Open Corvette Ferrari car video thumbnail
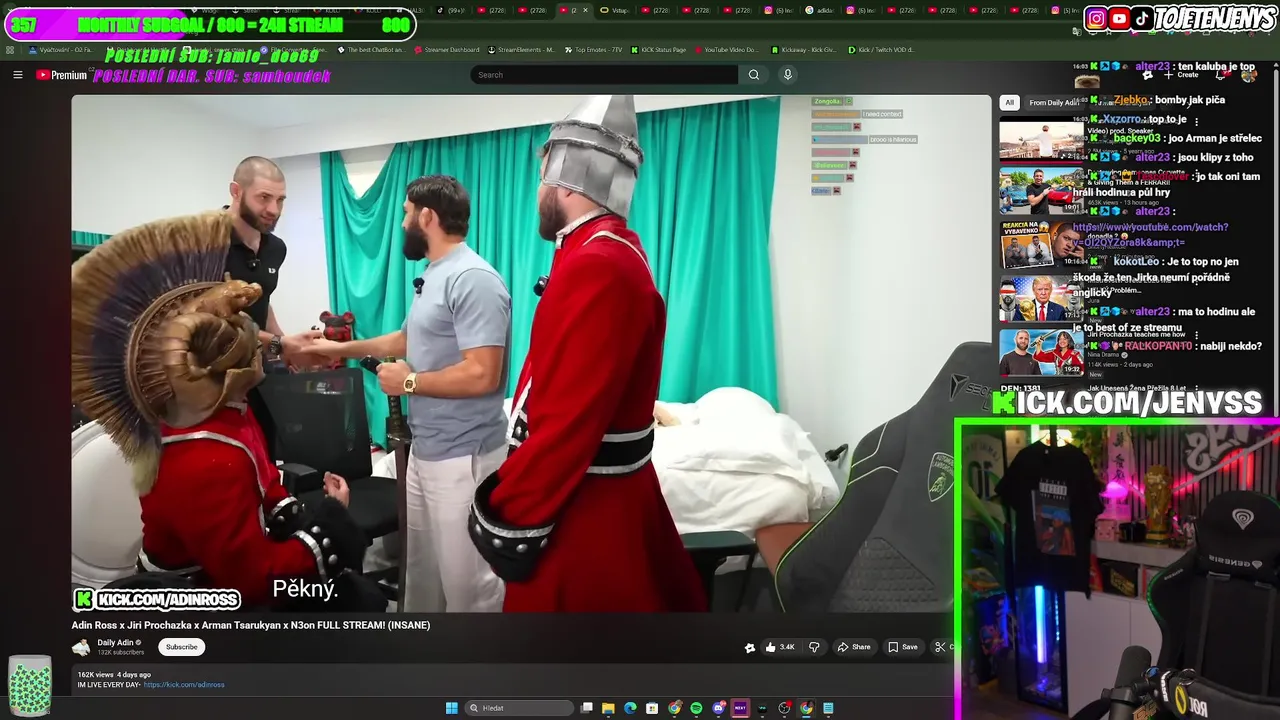The height and width of the screenshot is (720, 1280). (x=1041, y=191)
